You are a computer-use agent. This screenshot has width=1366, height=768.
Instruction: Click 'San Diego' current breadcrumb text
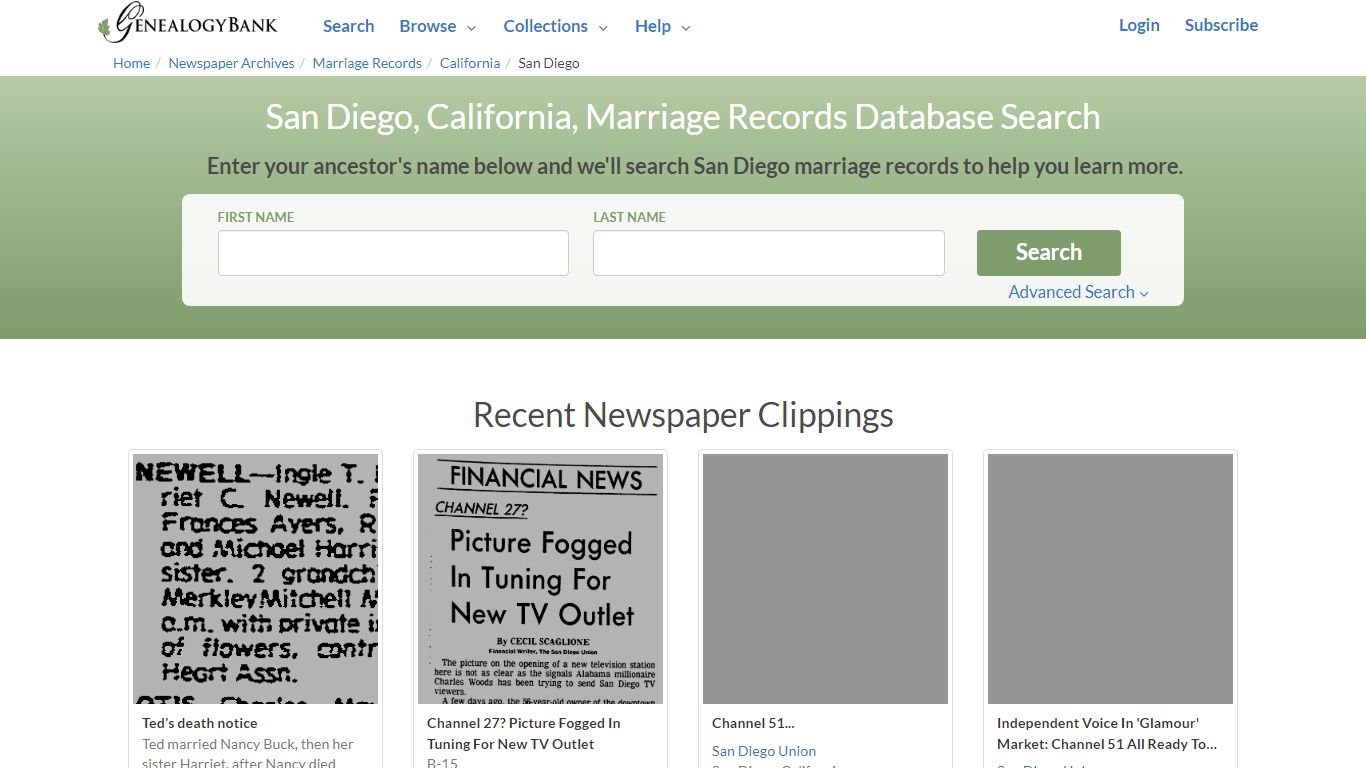click(549, 63)
